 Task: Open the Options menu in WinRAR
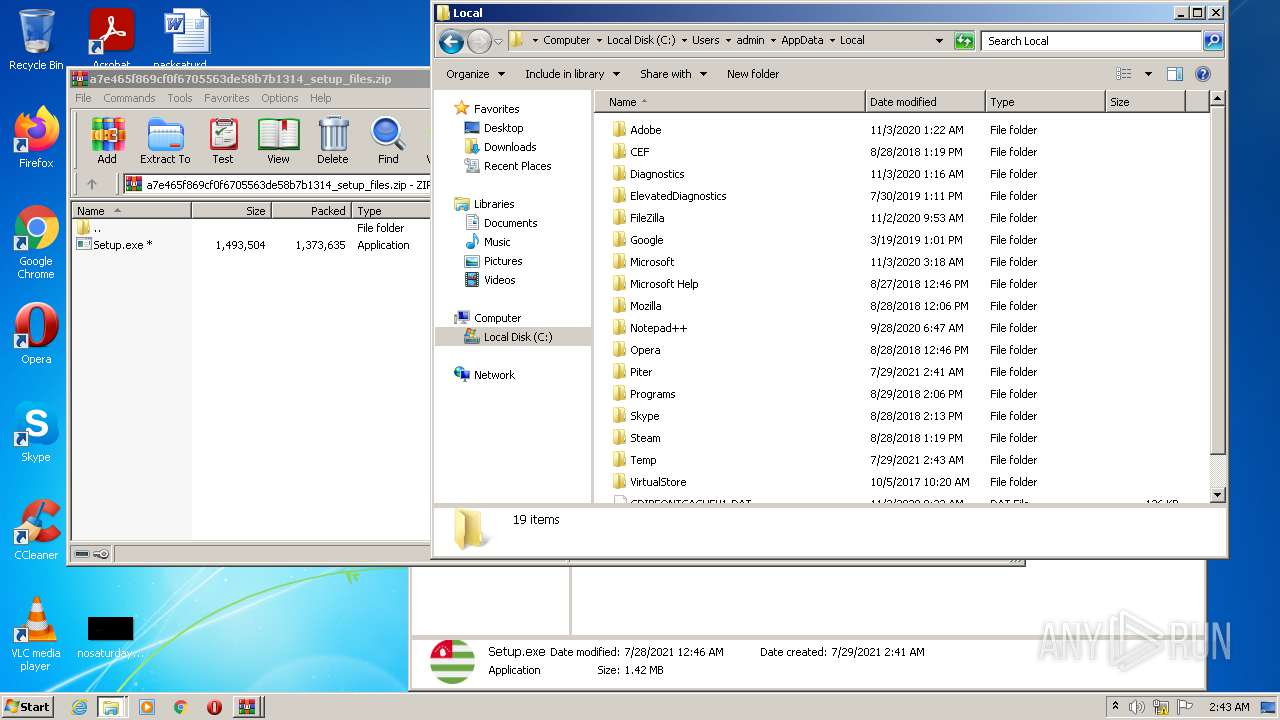280,98
